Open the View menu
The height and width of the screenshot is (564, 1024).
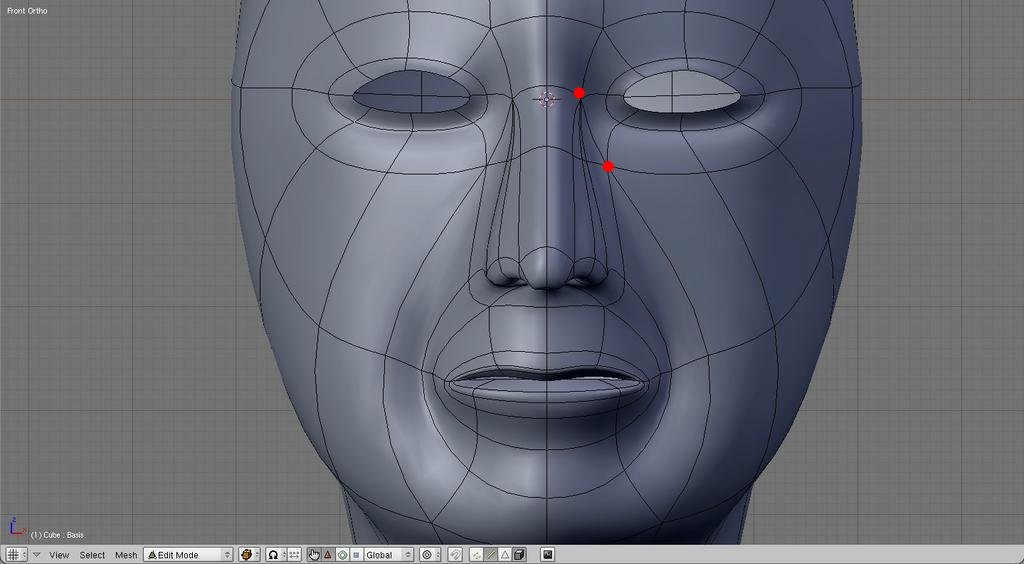(x=59, y=555)
